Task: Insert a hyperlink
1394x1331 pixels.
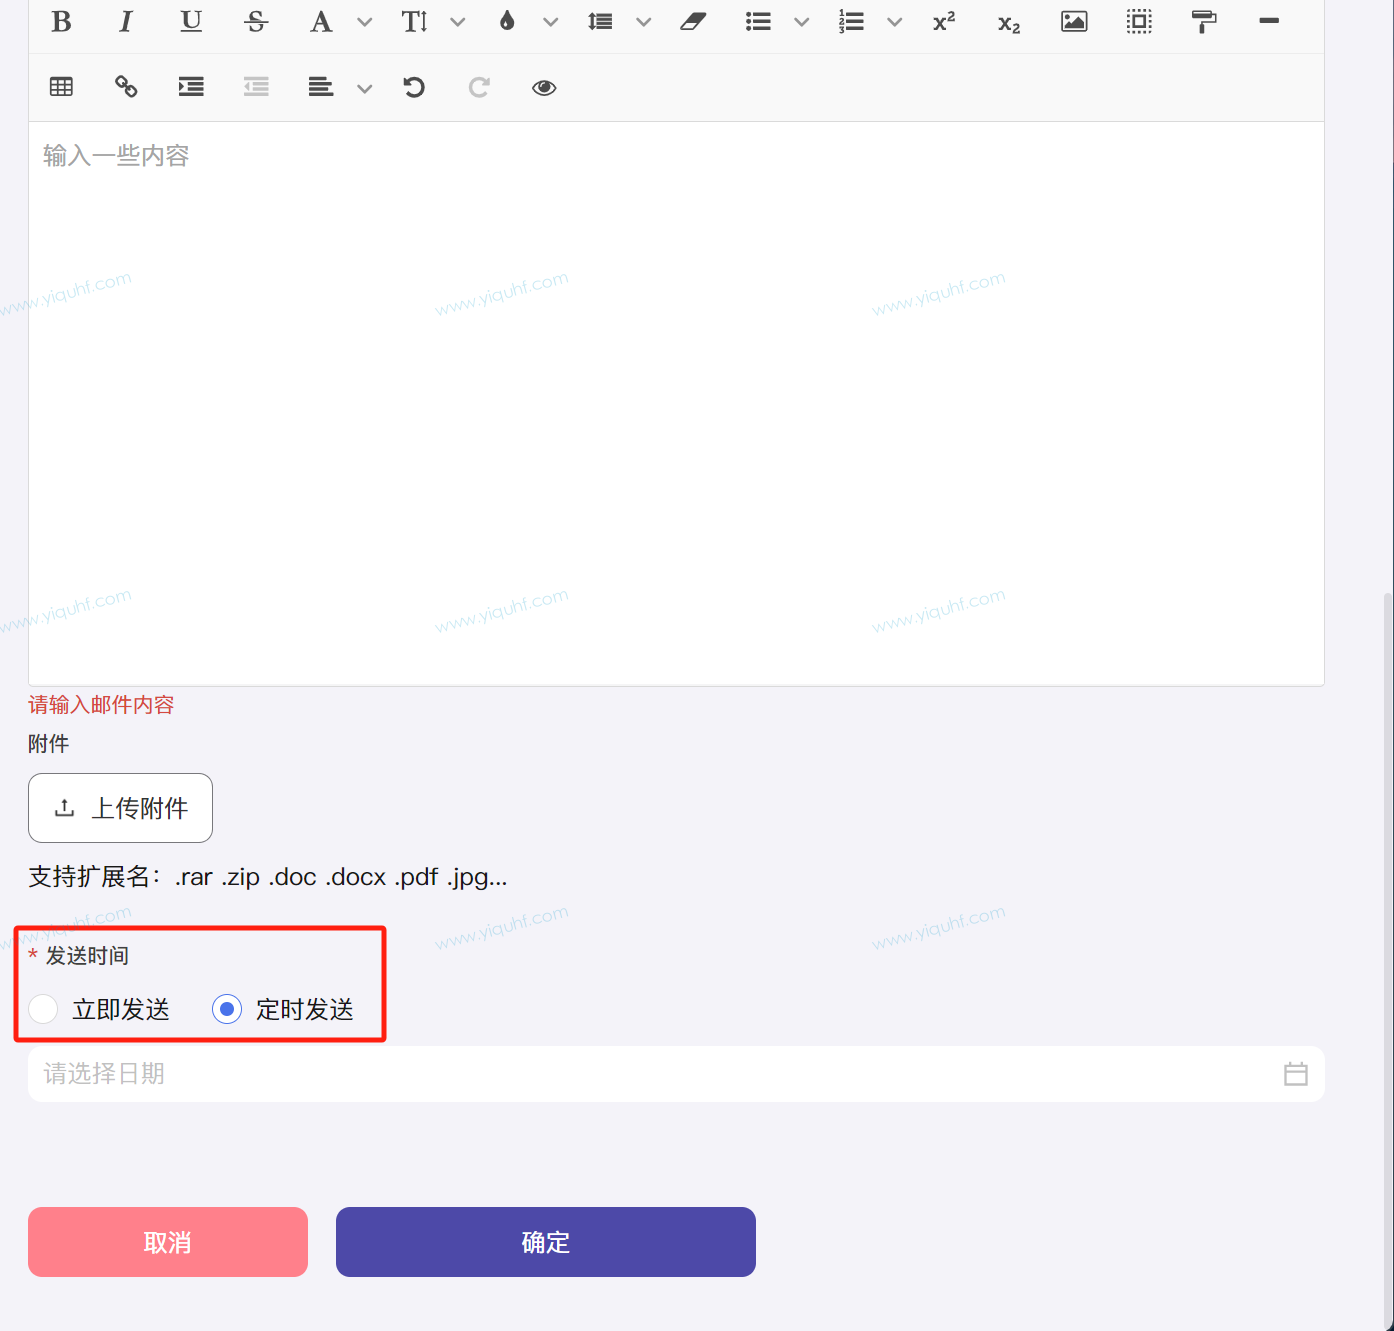Action: (126, 87)
